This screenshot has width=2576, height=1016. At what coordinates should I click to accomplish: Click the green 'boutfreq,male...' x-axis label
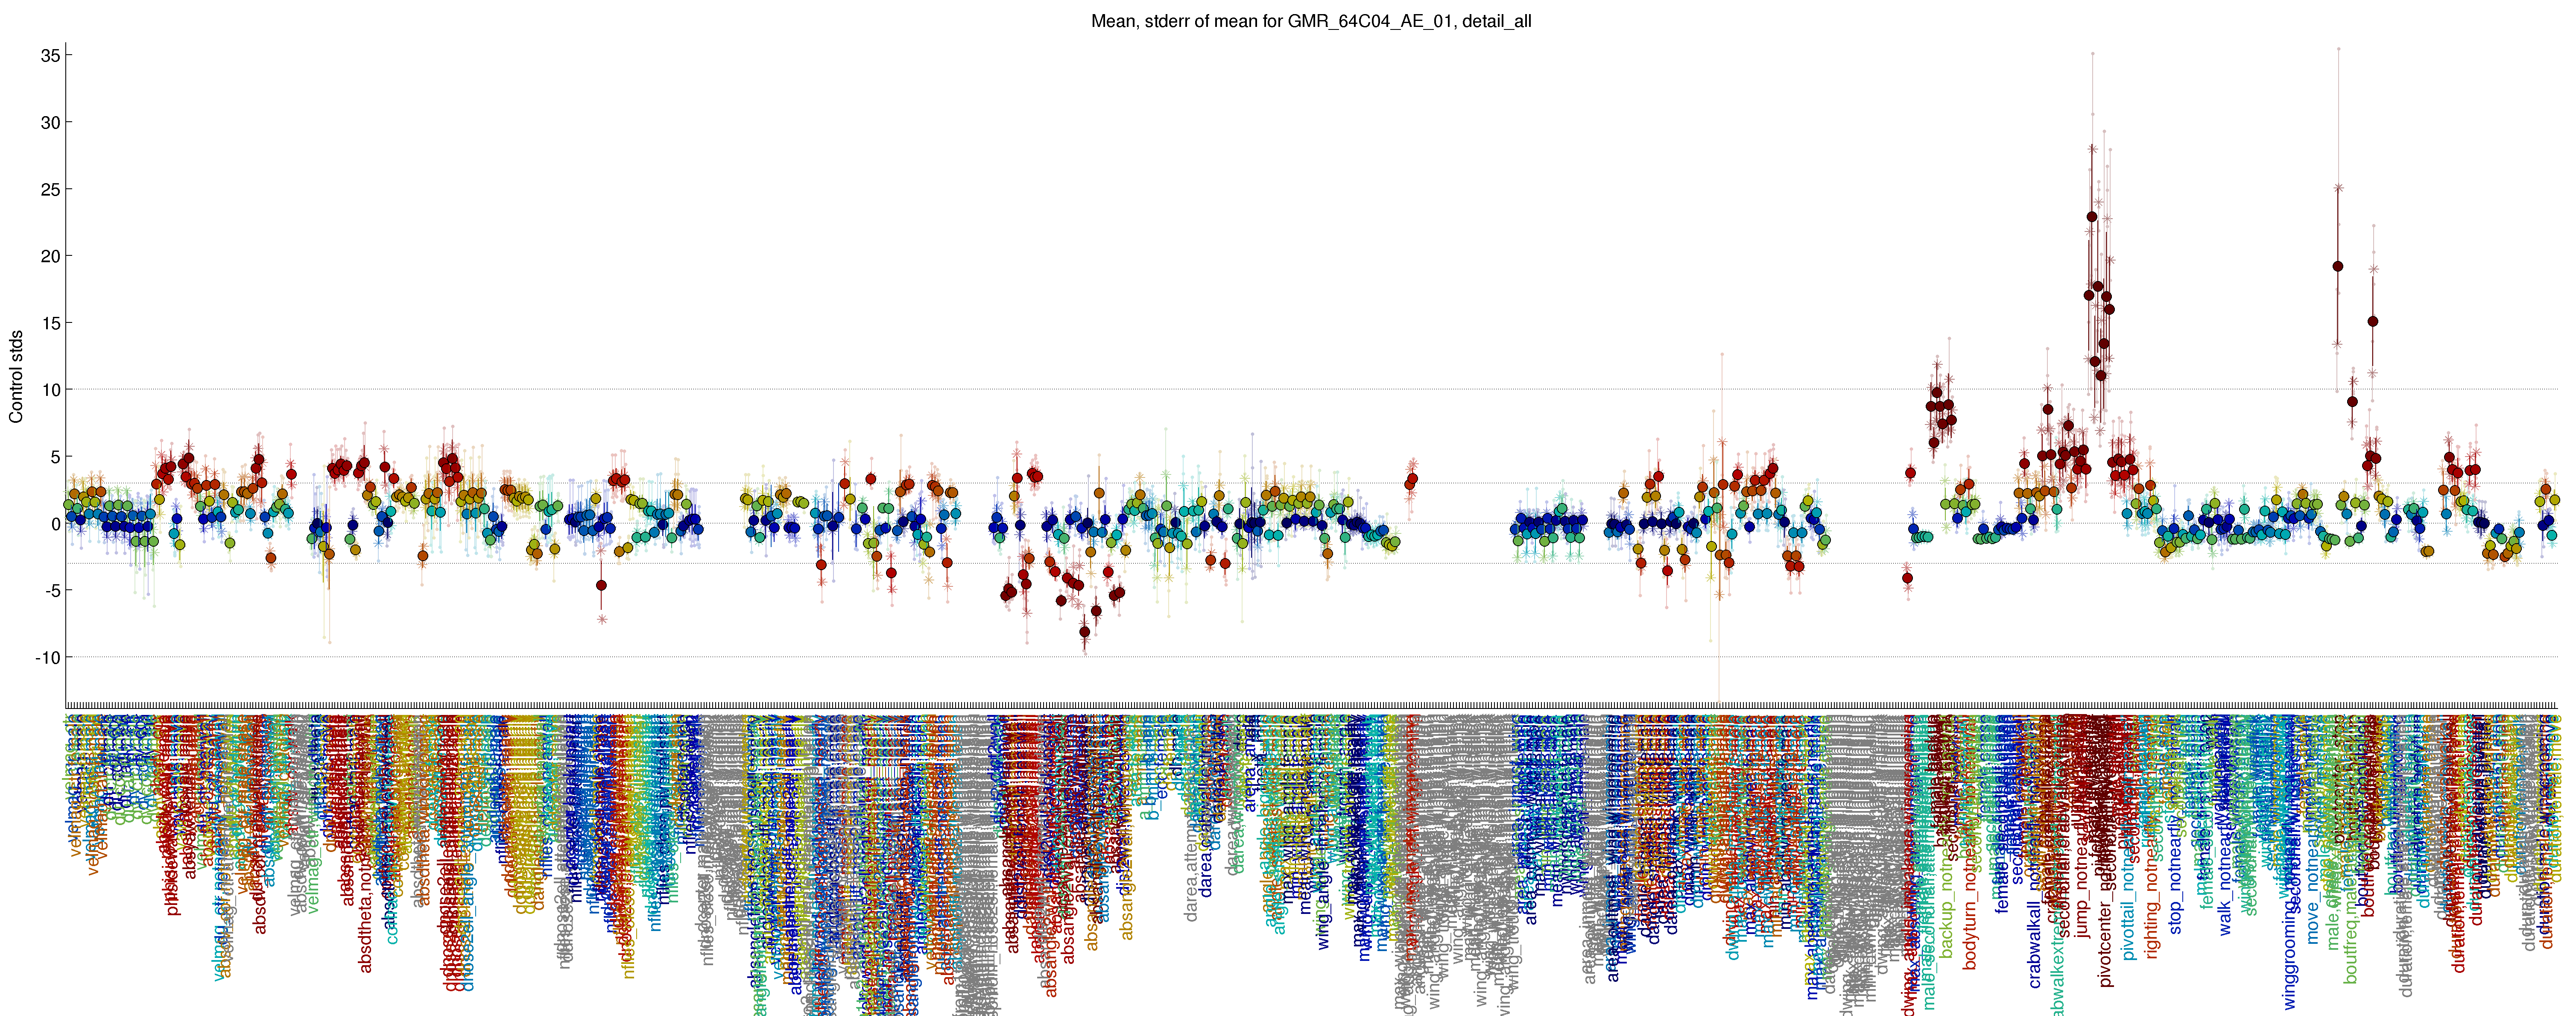pyautogui.click(x=2351, y=850)
